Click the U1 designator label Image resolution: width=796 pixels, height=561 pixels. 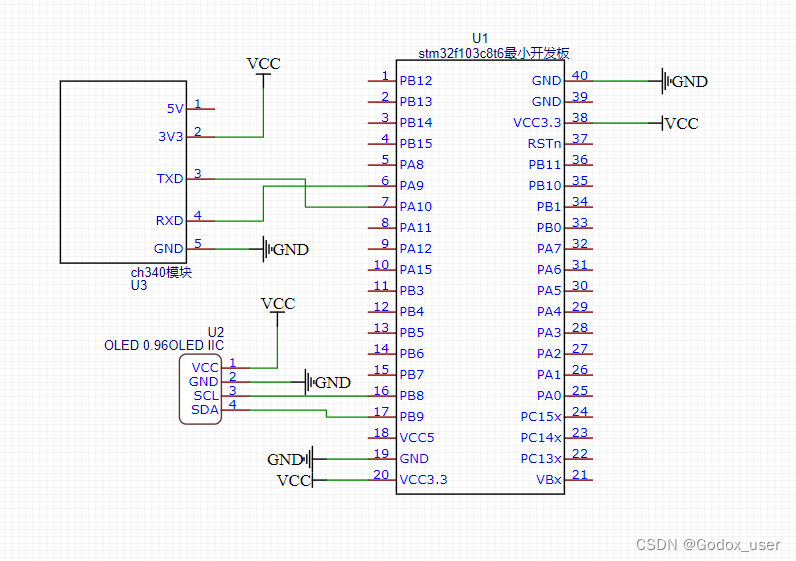coord(480,38)
